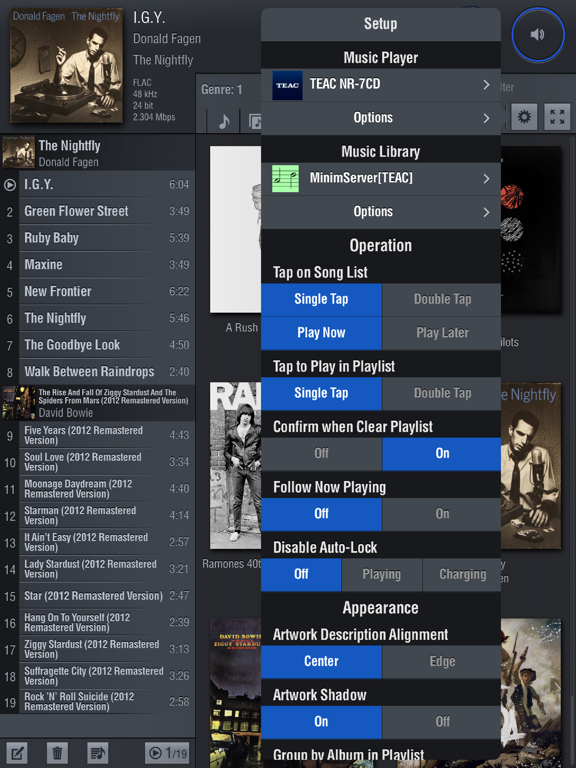Viewport: 576px width, 768px height.
Task: Open the gear settings icon
Action: (x=524, y=117)
